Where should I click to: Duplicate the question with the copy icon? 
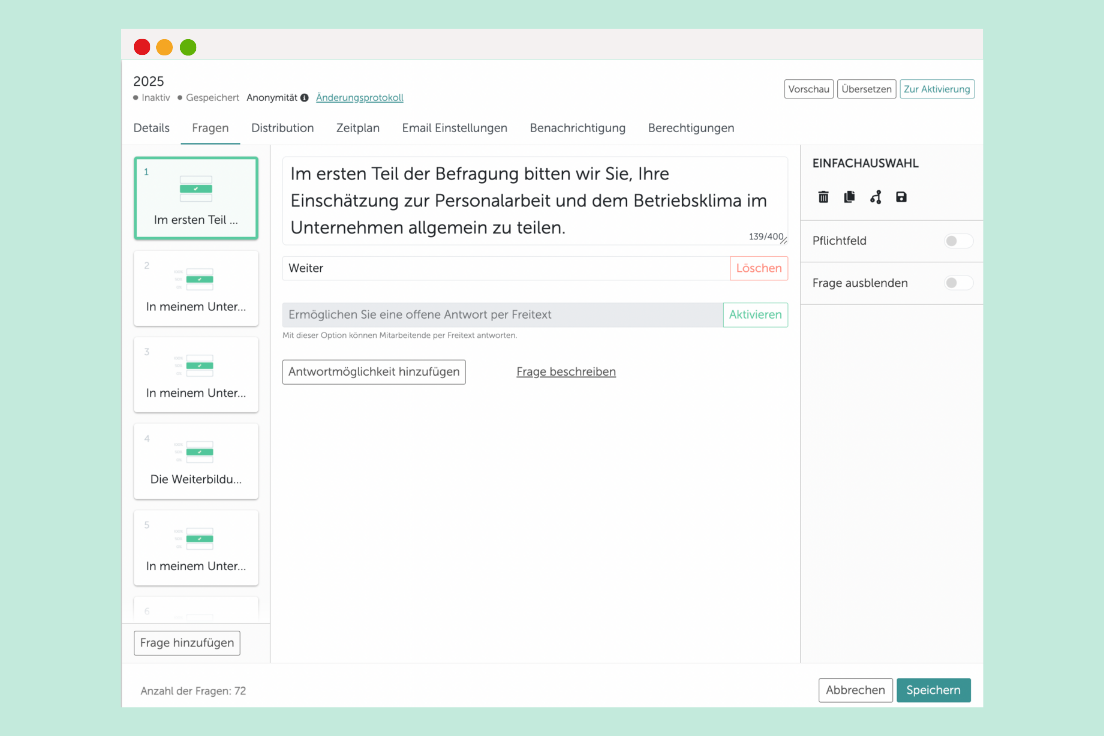click(x=849, y=197)
